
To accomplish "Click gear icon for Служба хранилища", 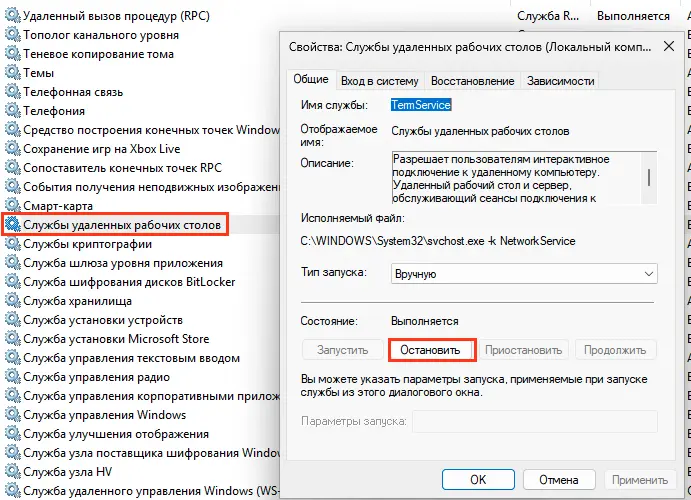I will (x=12, y=300).
